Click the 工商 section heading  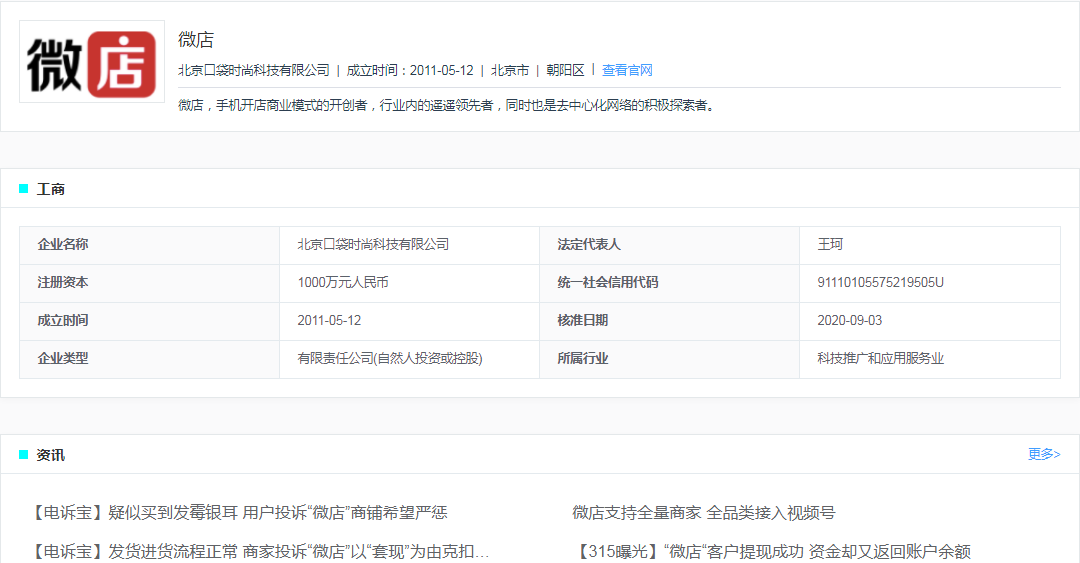(50, 189)
